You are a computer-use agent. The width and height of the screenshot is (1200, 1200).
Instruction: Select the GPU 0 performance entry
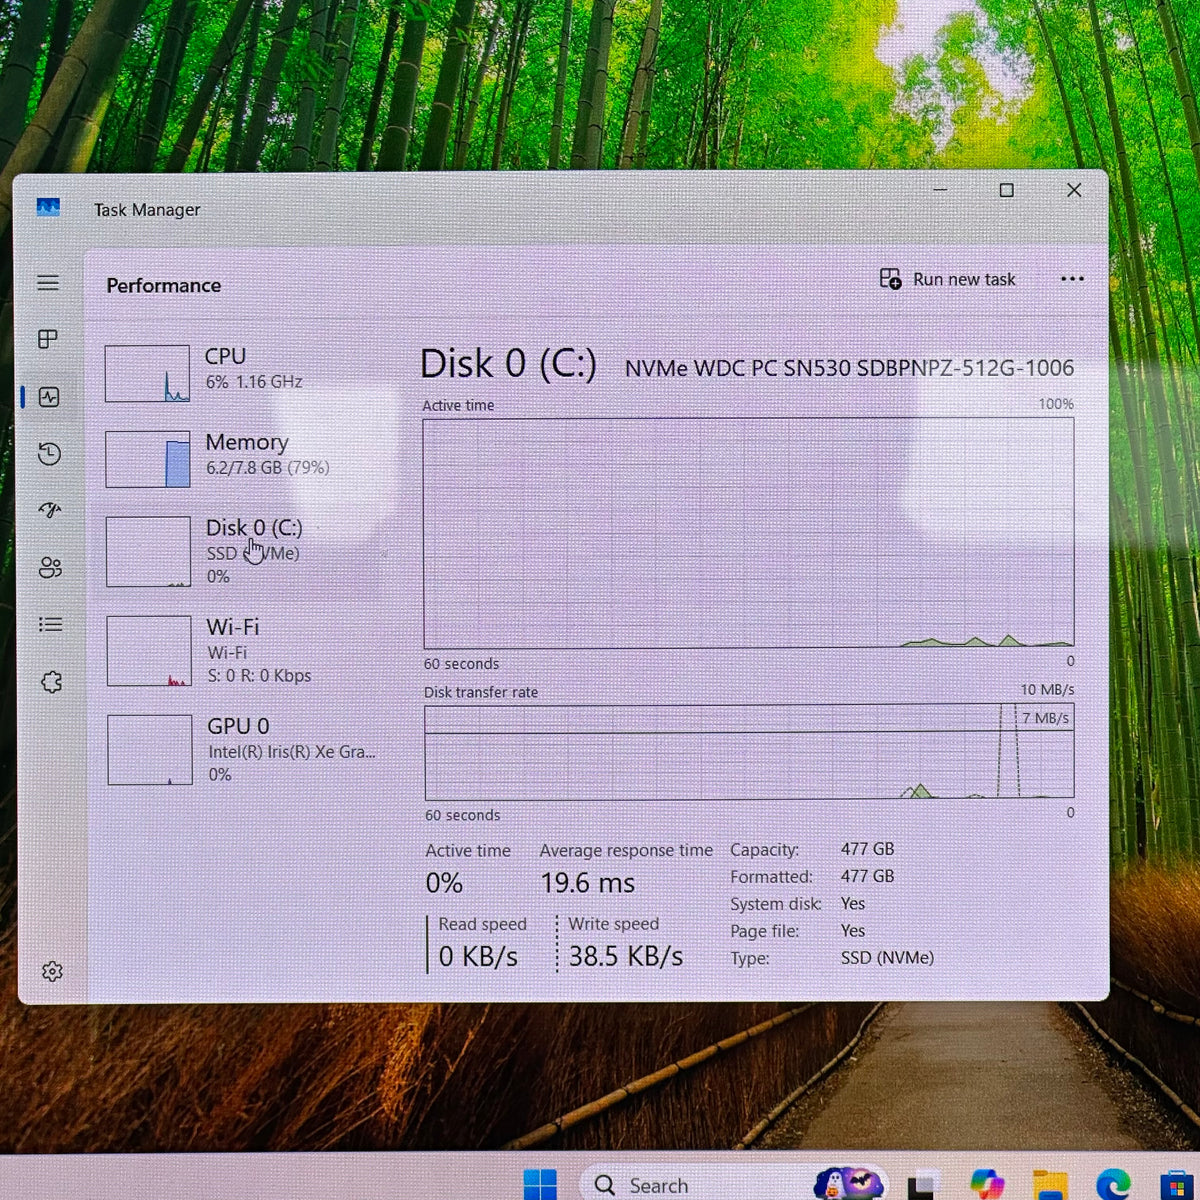point(247,750)
